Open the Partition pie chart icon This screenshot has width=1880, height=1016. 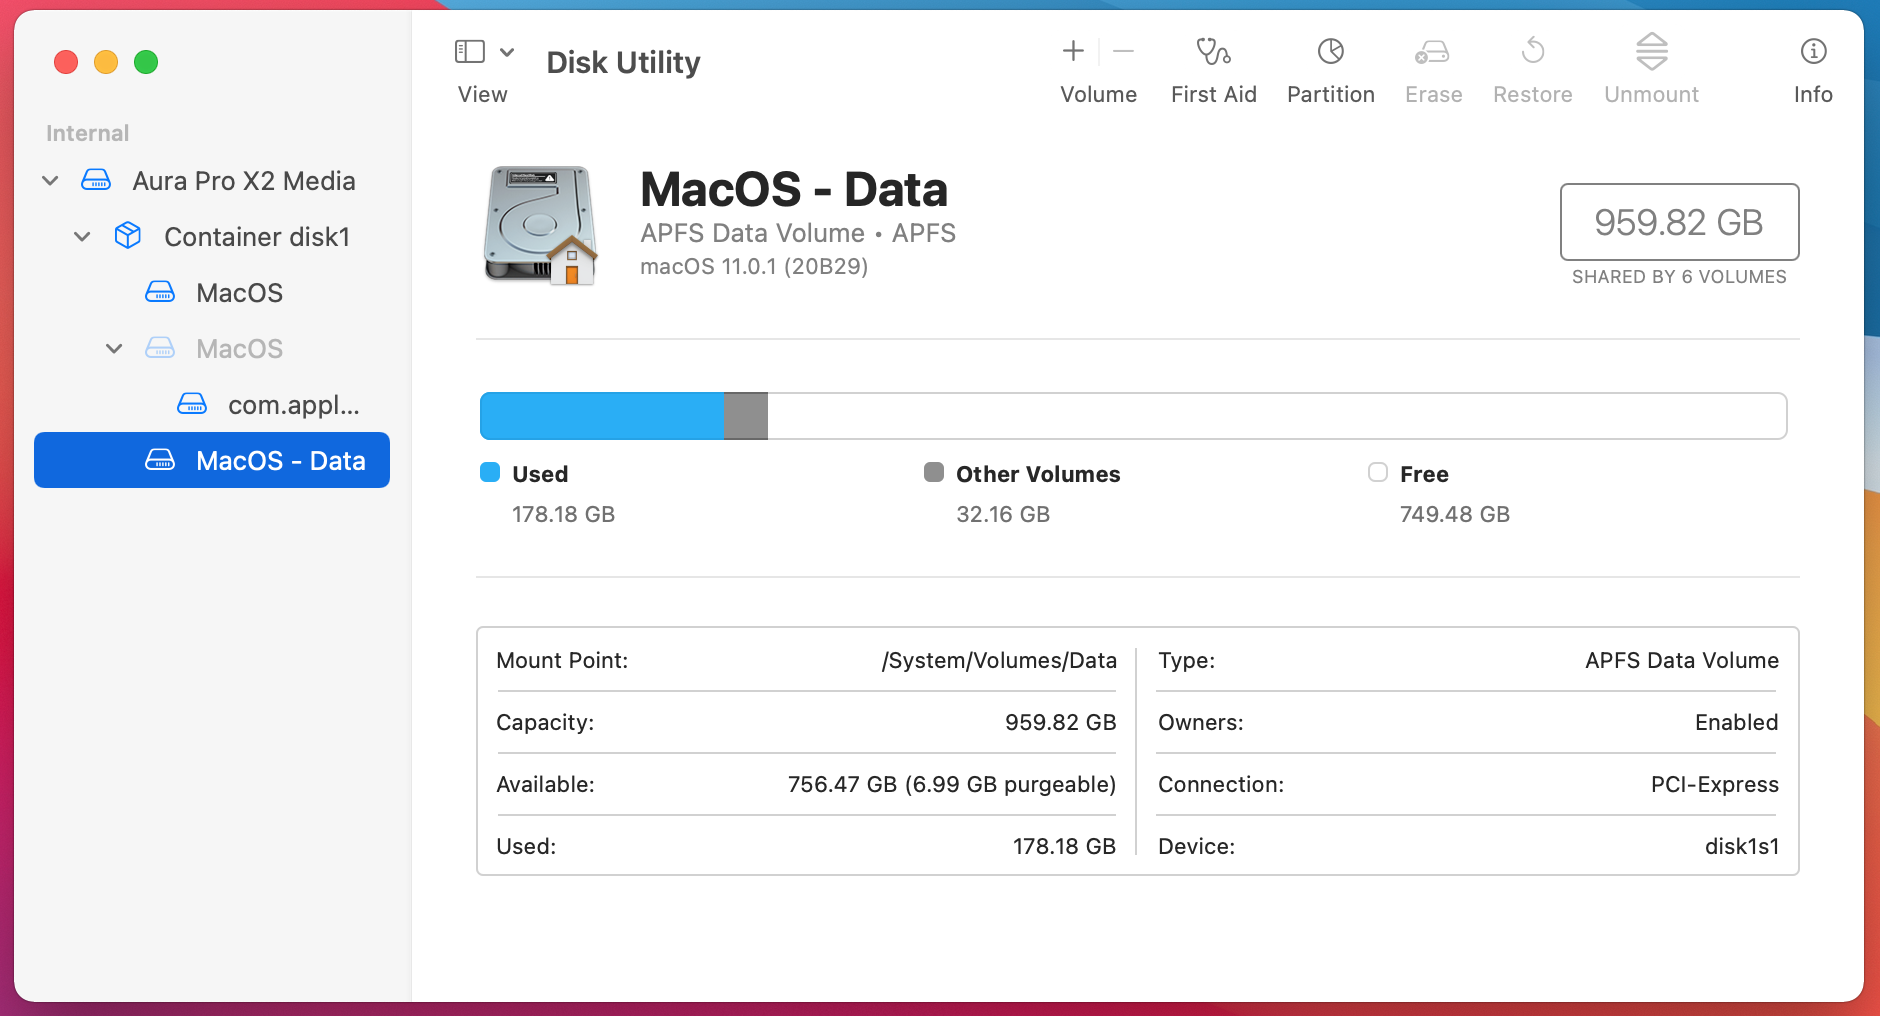(1331, 51)
